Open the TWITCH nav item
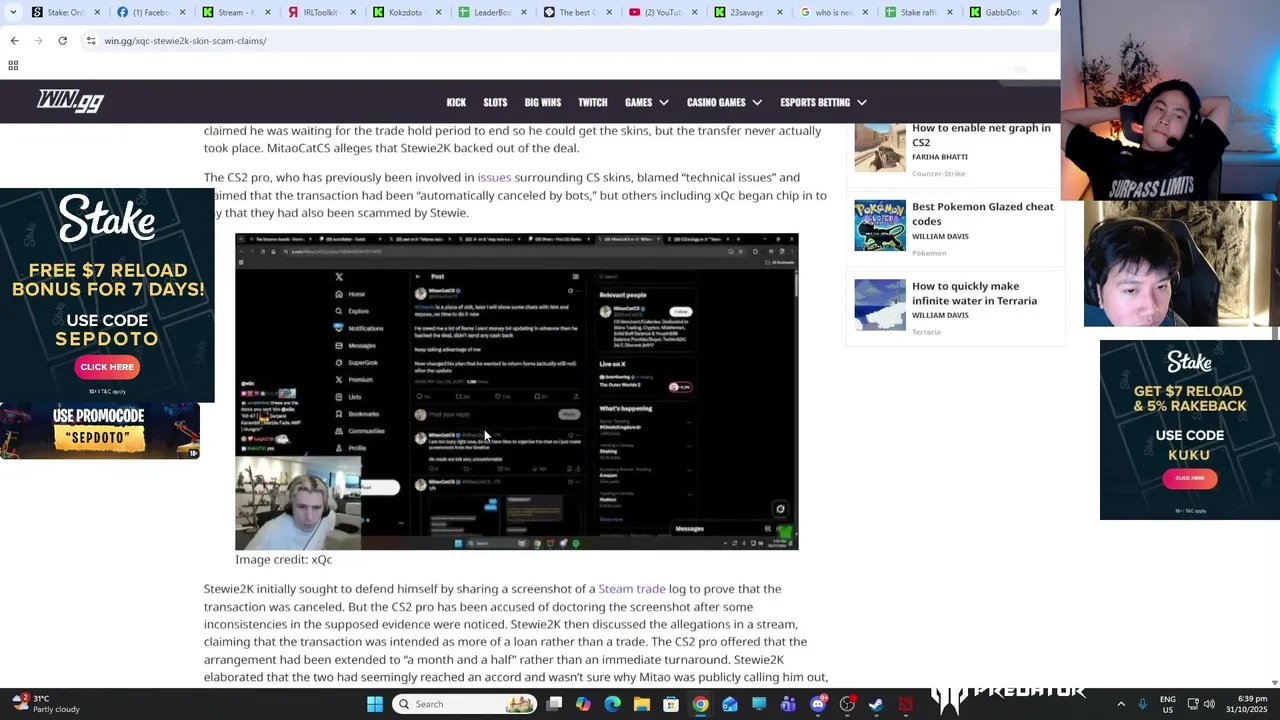 [x=592, y=102]
